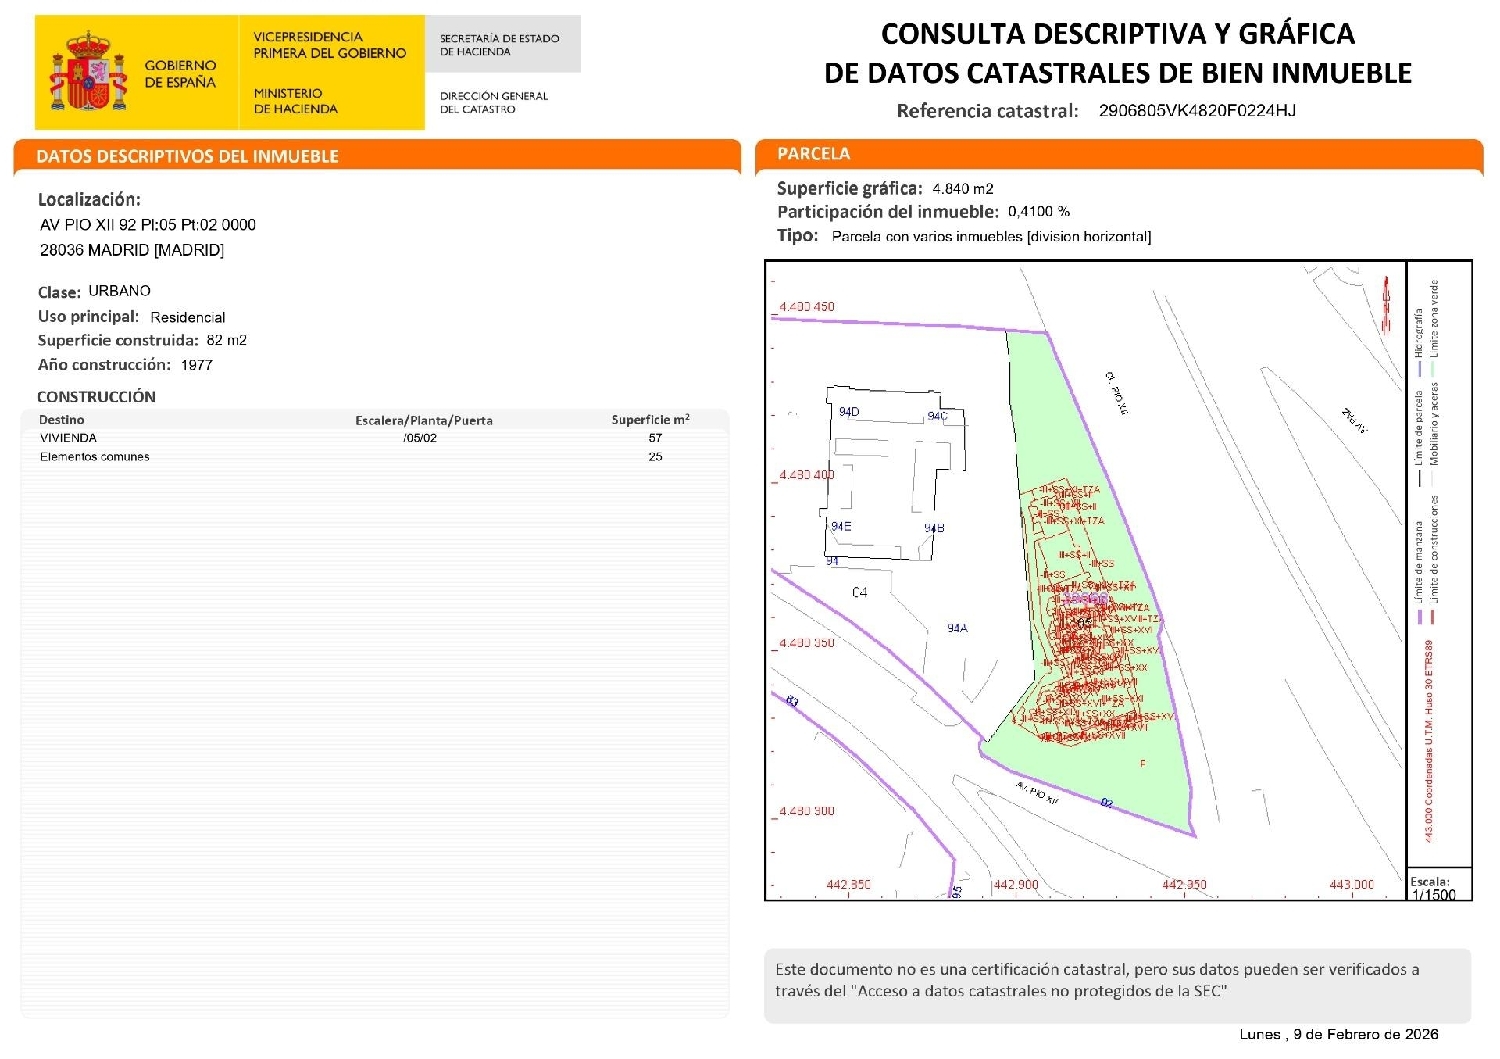Select the DATOS DESCRIPTIVOS DEL INMUEBLE header
Image resolution: width=1500 pixels, height=1059 pixels.
tap(187, 156)
